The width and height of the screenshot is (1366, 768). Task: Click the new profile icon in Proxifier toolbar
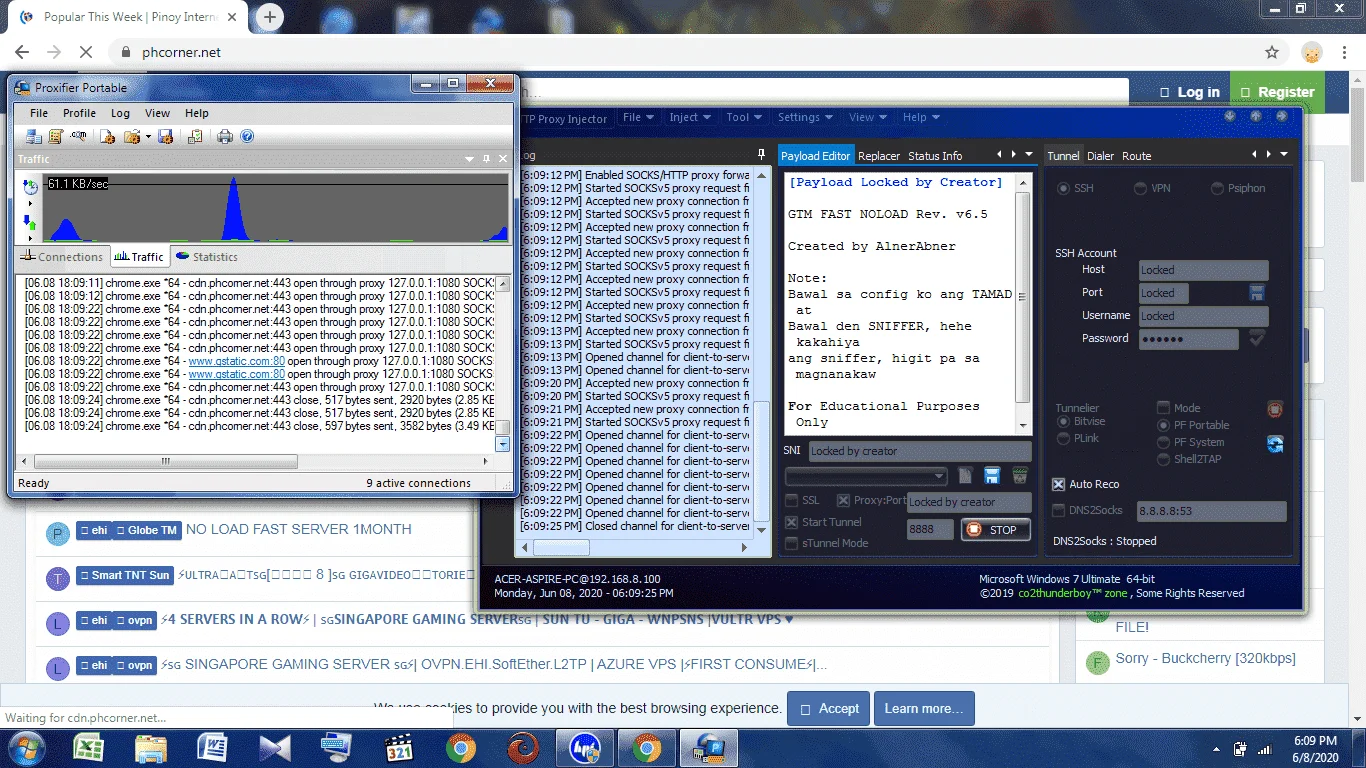(107, 136)
